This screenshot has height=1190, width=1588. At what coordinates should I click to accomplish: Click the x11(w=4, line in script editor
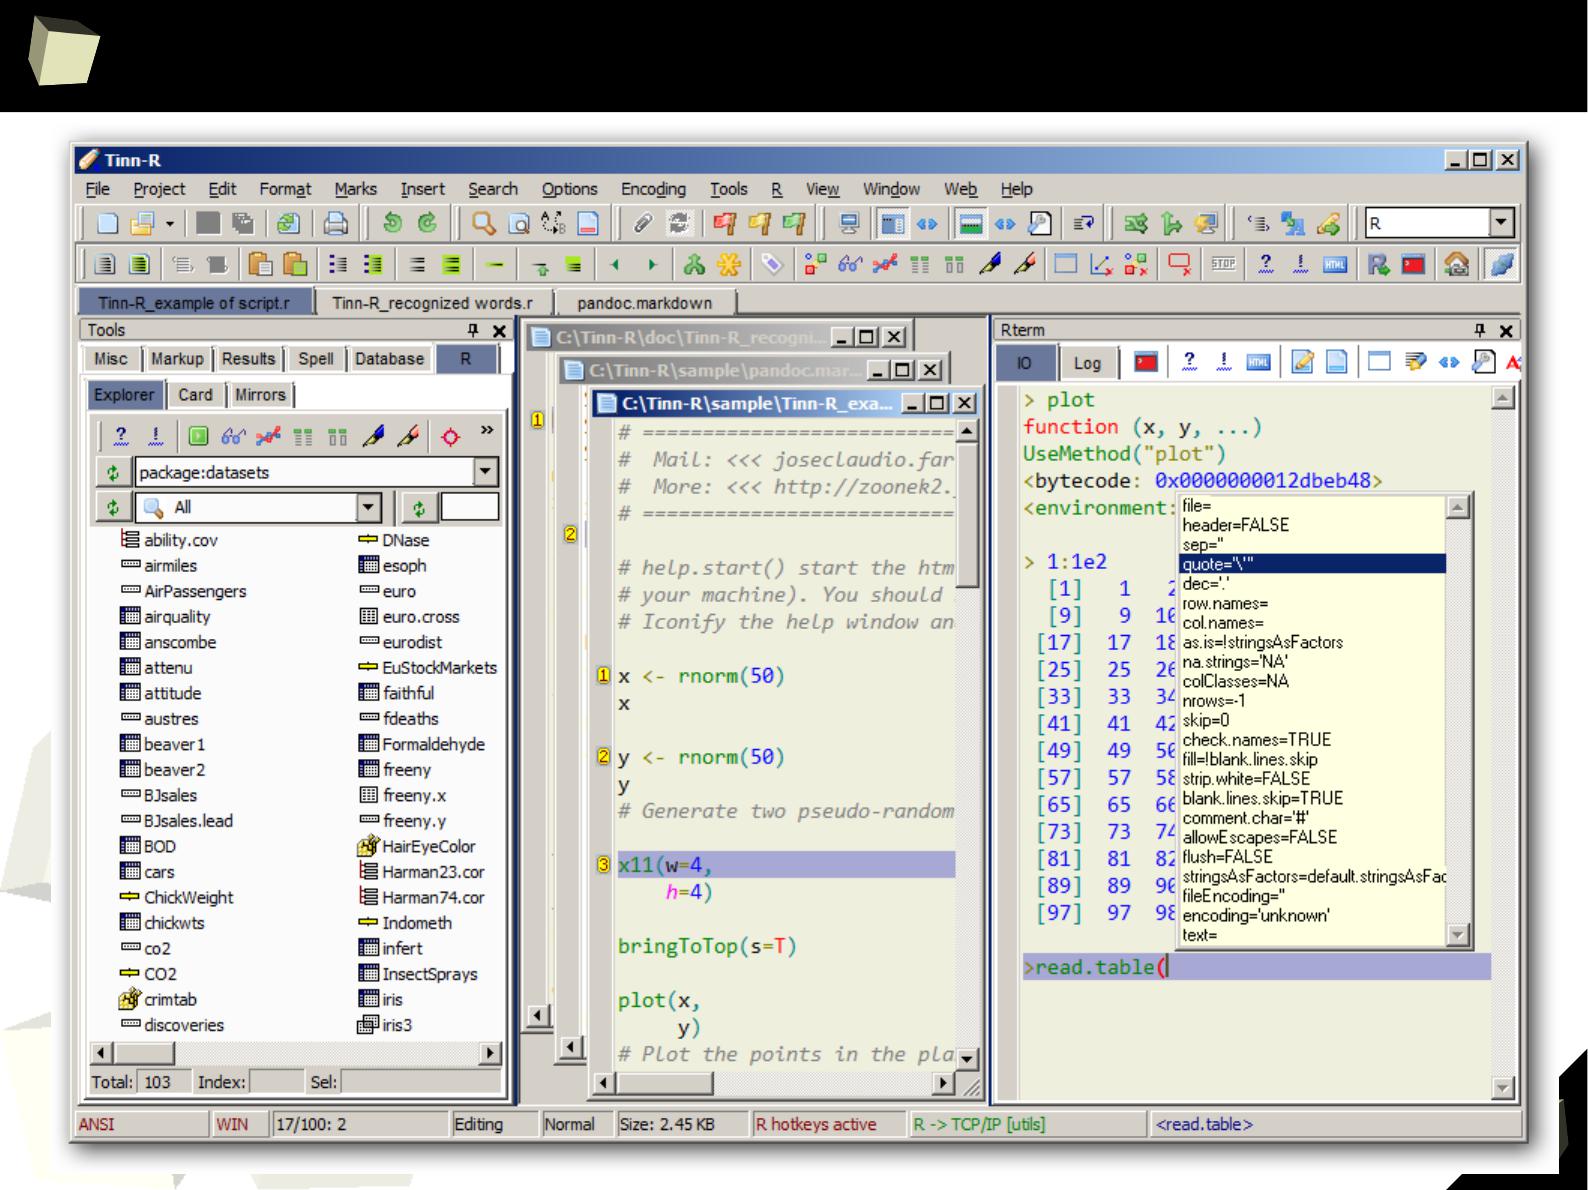[x=786, y=865]
